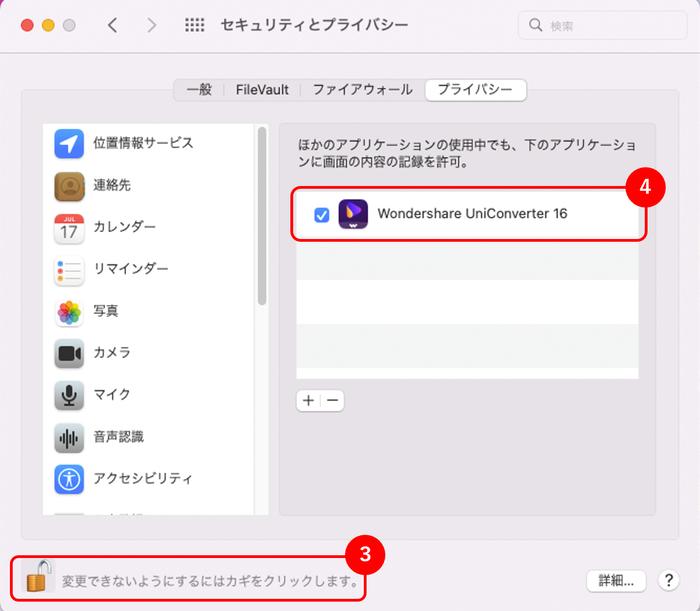Open Location Services (位置情報サービス) icon
Screen dimensions: 700x611
coord(69,144)
